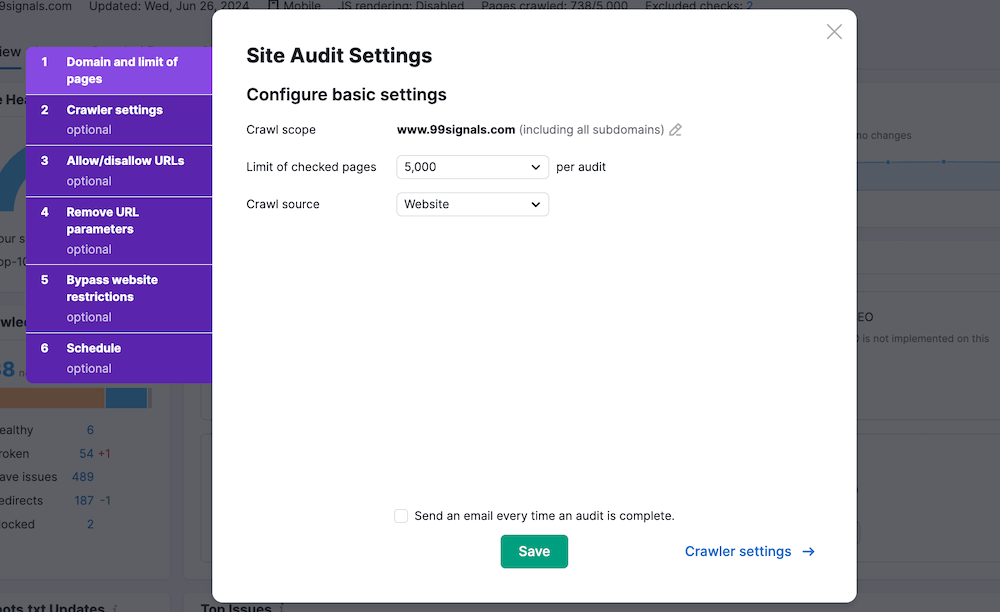Viewport: 1000px width, 612px height.
Task: Go to step 2 Crawler settings in sidebar
Action: (x=119, y=120)
